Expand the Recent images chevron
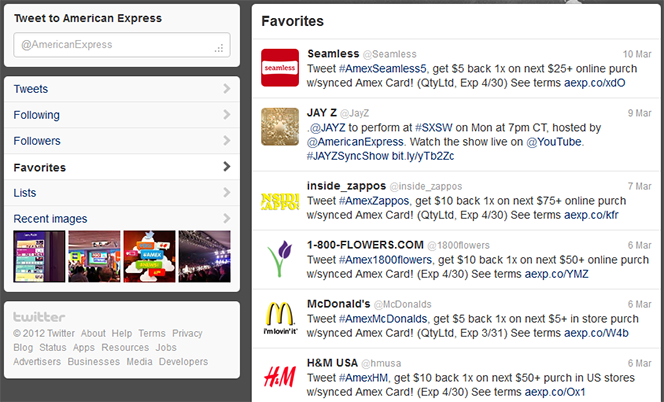The image size is (664, 402). [227, 219]
